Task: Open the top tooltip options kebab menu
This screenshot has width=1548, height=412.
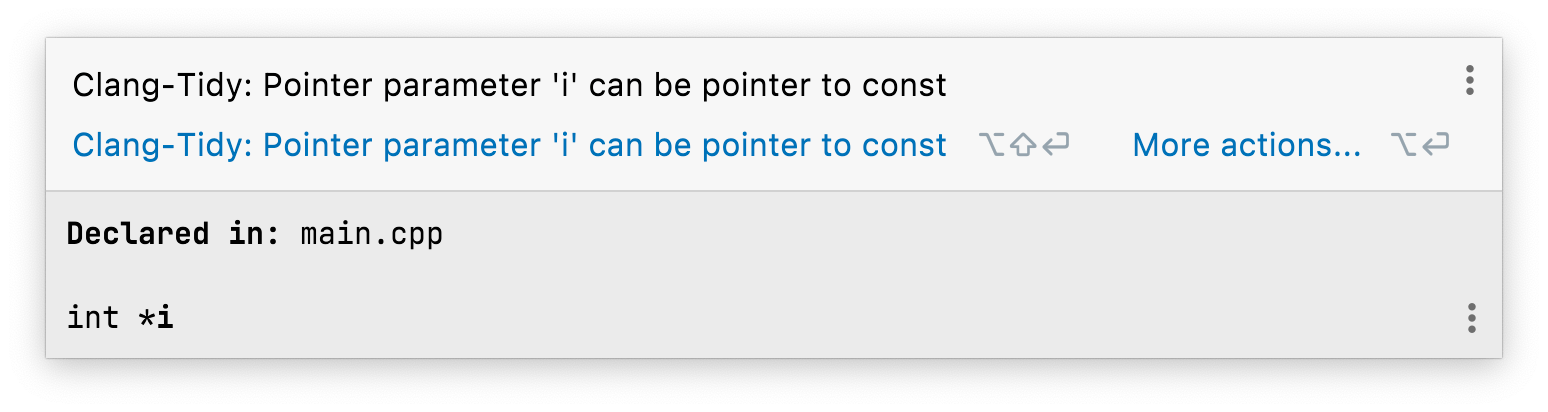Action: click(1469, 81)
